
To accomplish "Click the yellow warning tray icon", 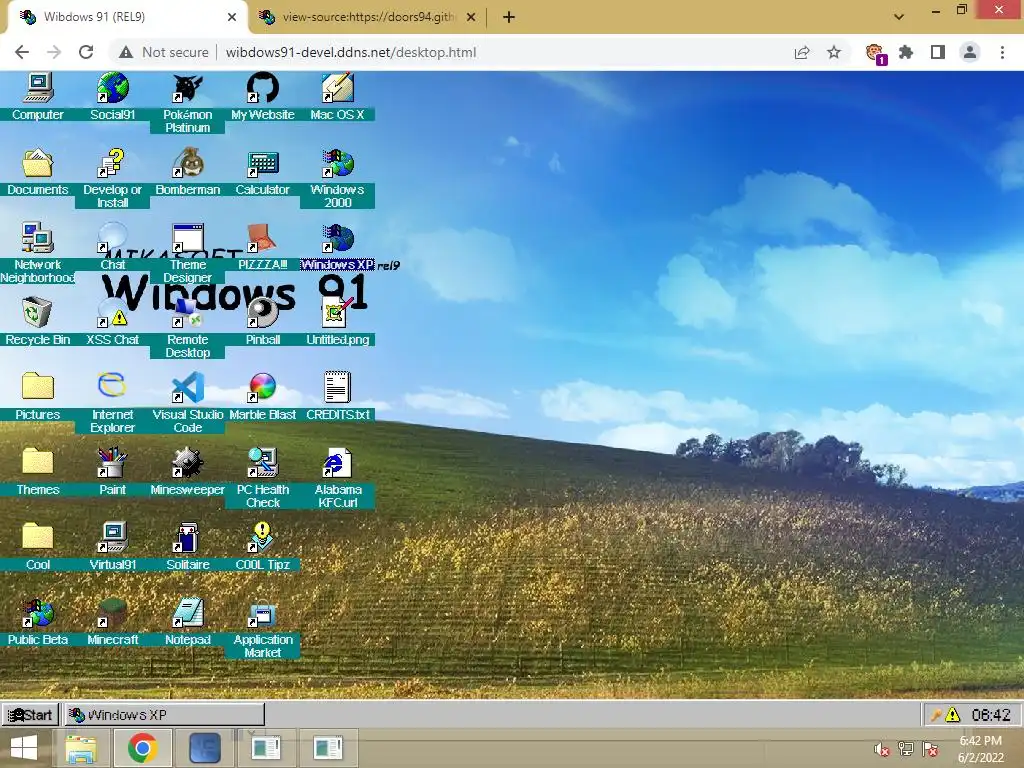I will pos(953,715).
